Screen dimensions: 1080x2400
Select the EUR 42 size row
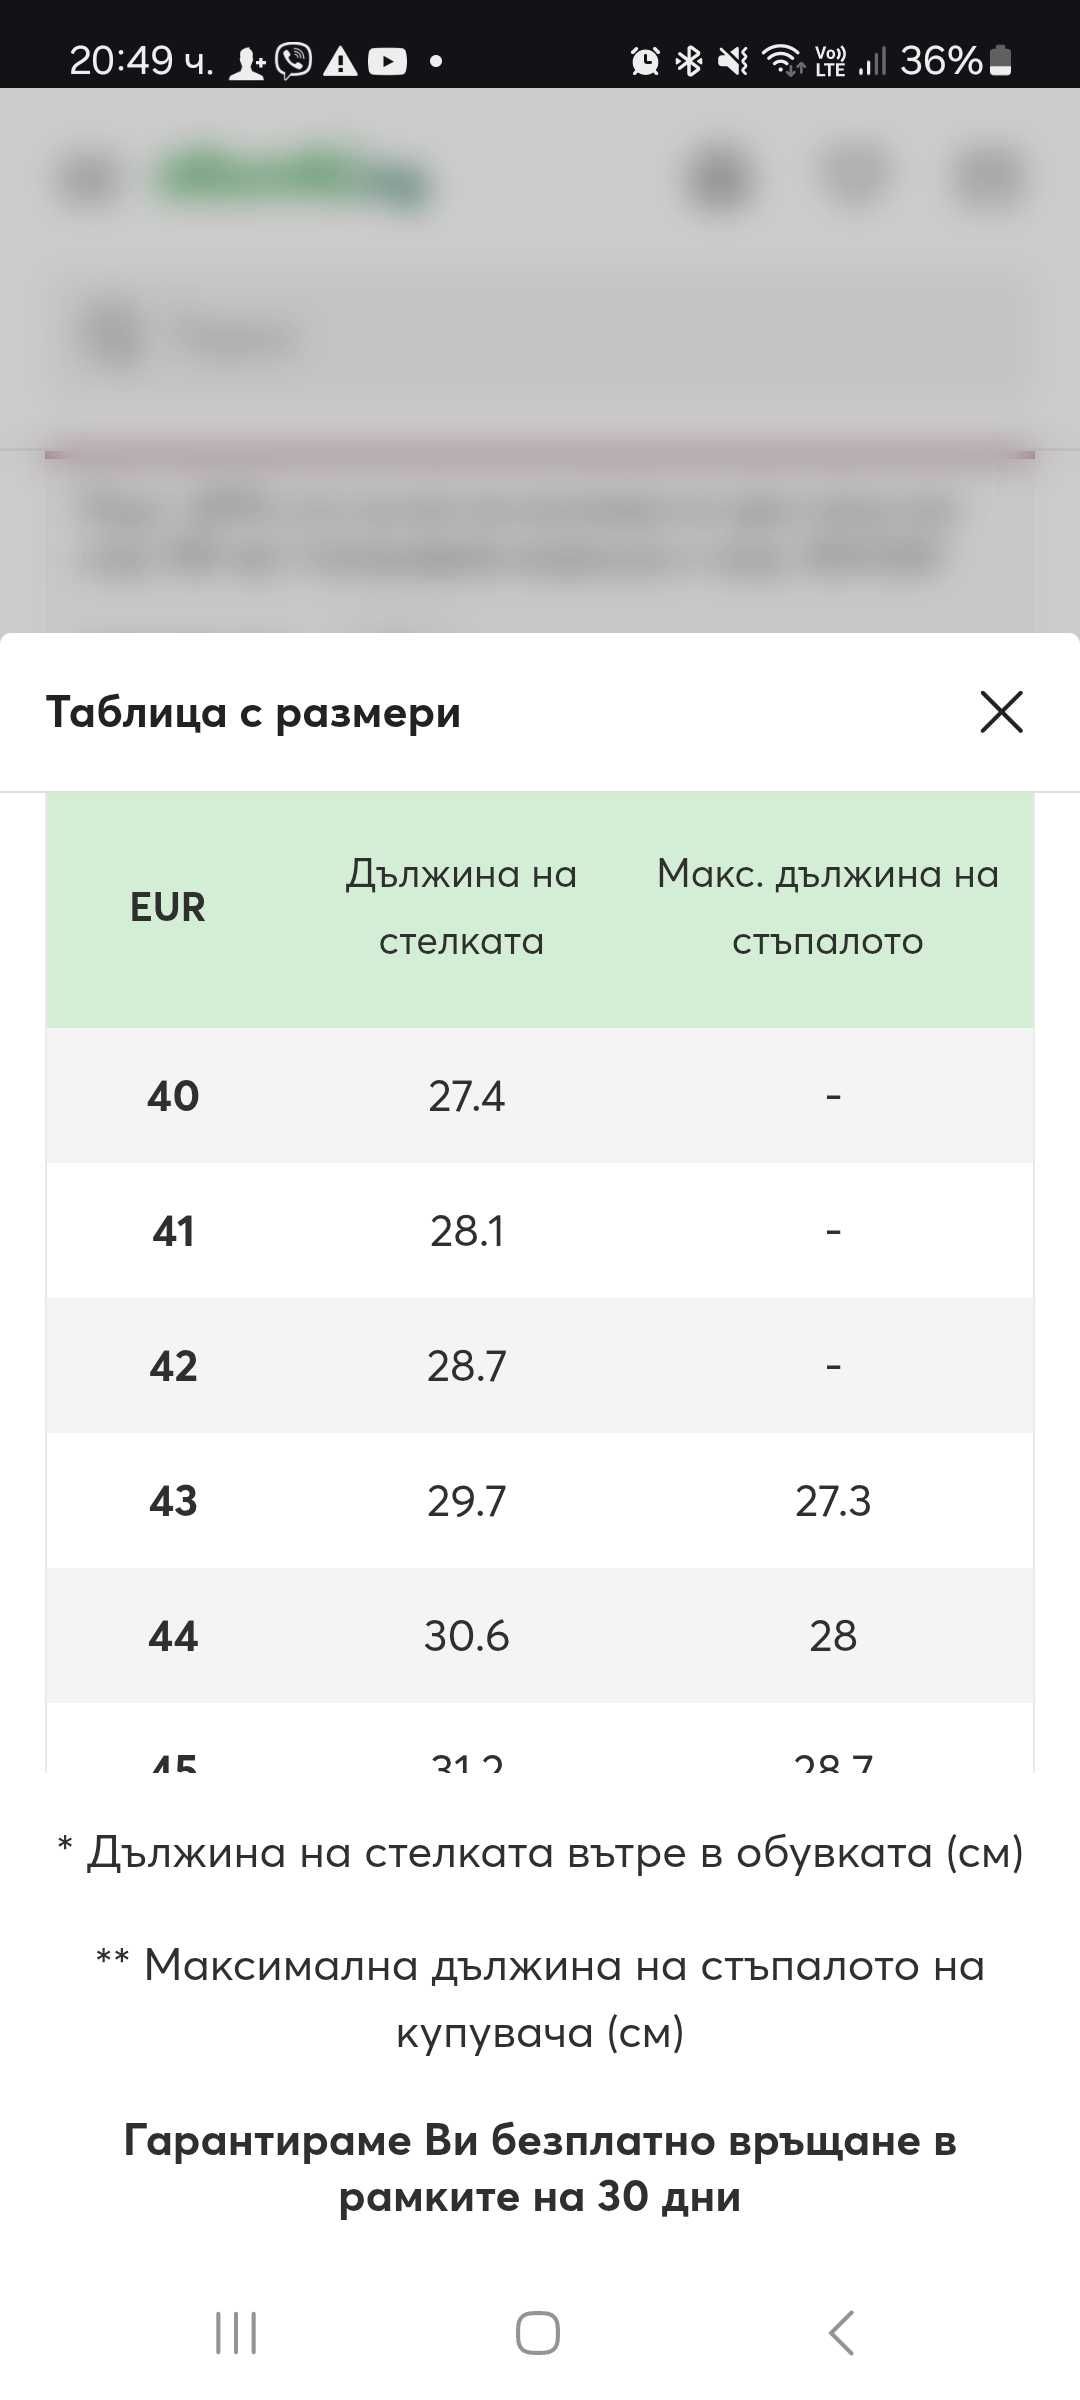coord(540,1366)
